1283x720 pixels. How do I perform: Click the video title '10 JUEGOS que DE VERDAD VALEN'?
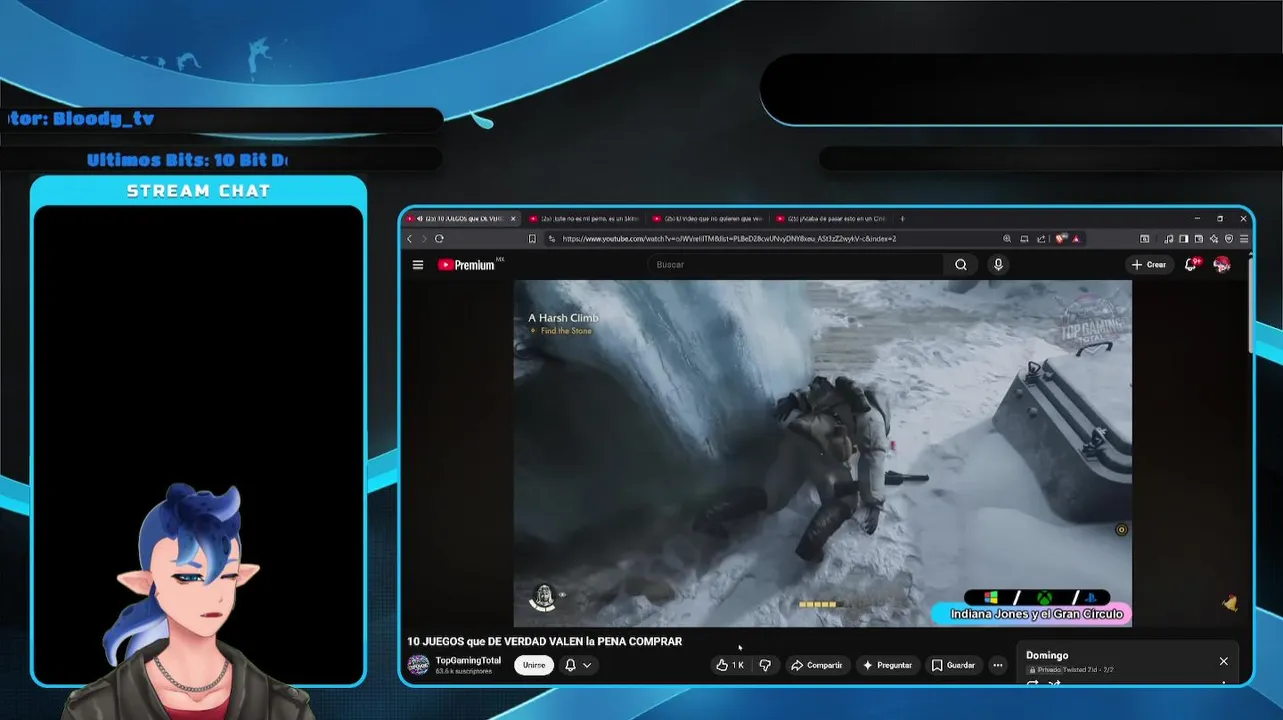[x=544, y=642]
